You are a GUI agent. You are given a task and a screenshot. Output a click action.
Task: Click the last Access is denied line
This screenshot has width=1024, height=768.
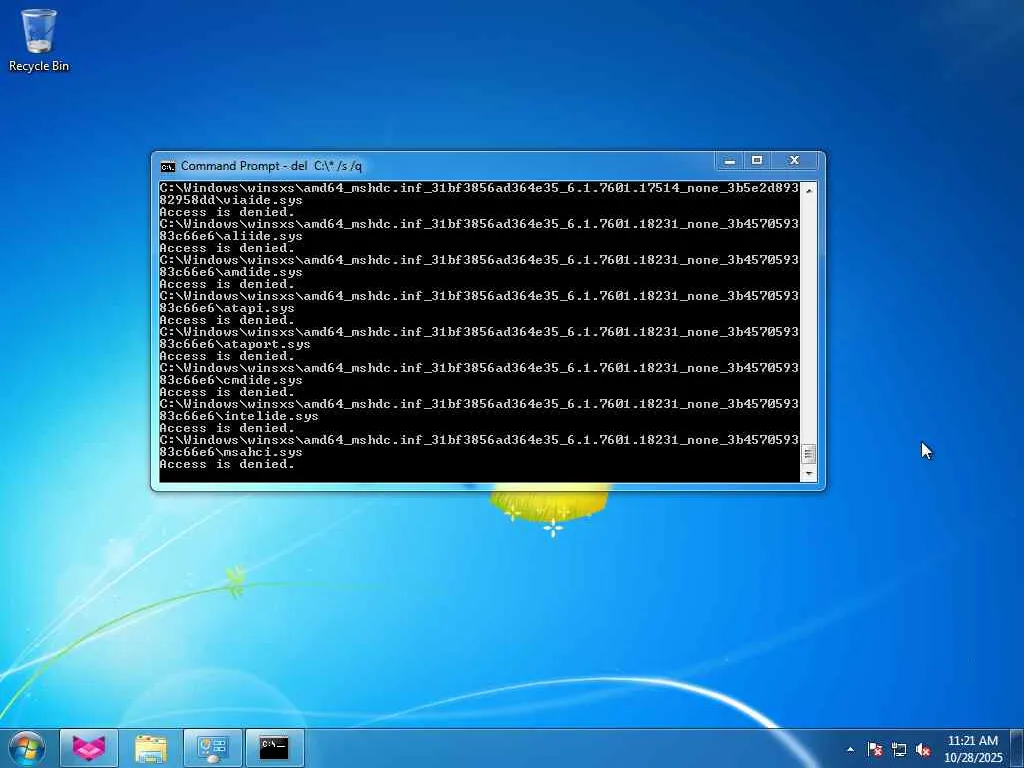pyautogui.click(x=227, y=464)
